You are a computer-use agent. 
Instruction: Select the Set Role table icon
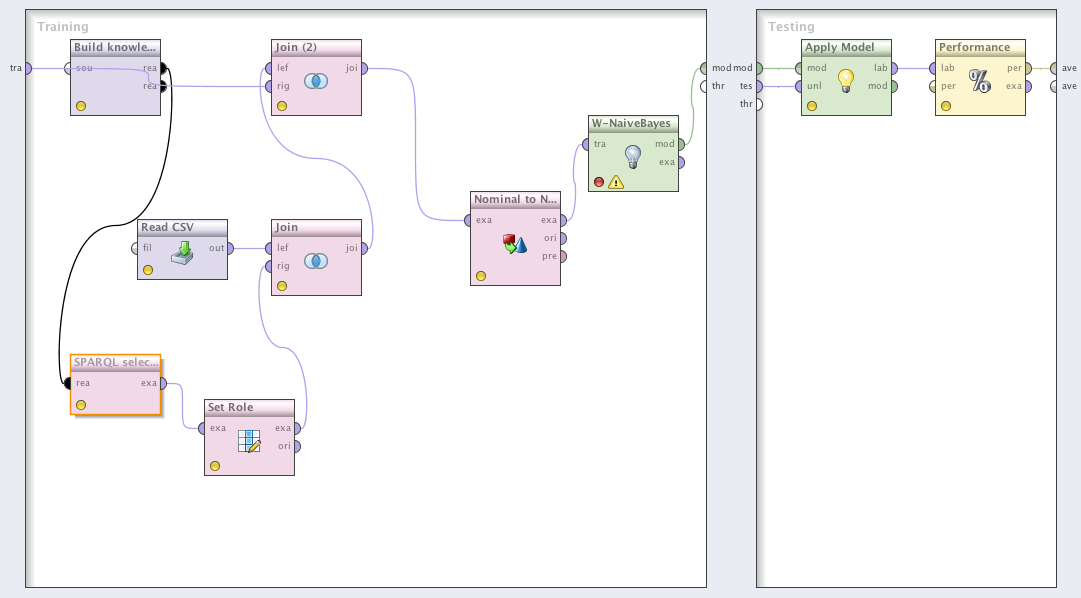[x=249, y=440]
